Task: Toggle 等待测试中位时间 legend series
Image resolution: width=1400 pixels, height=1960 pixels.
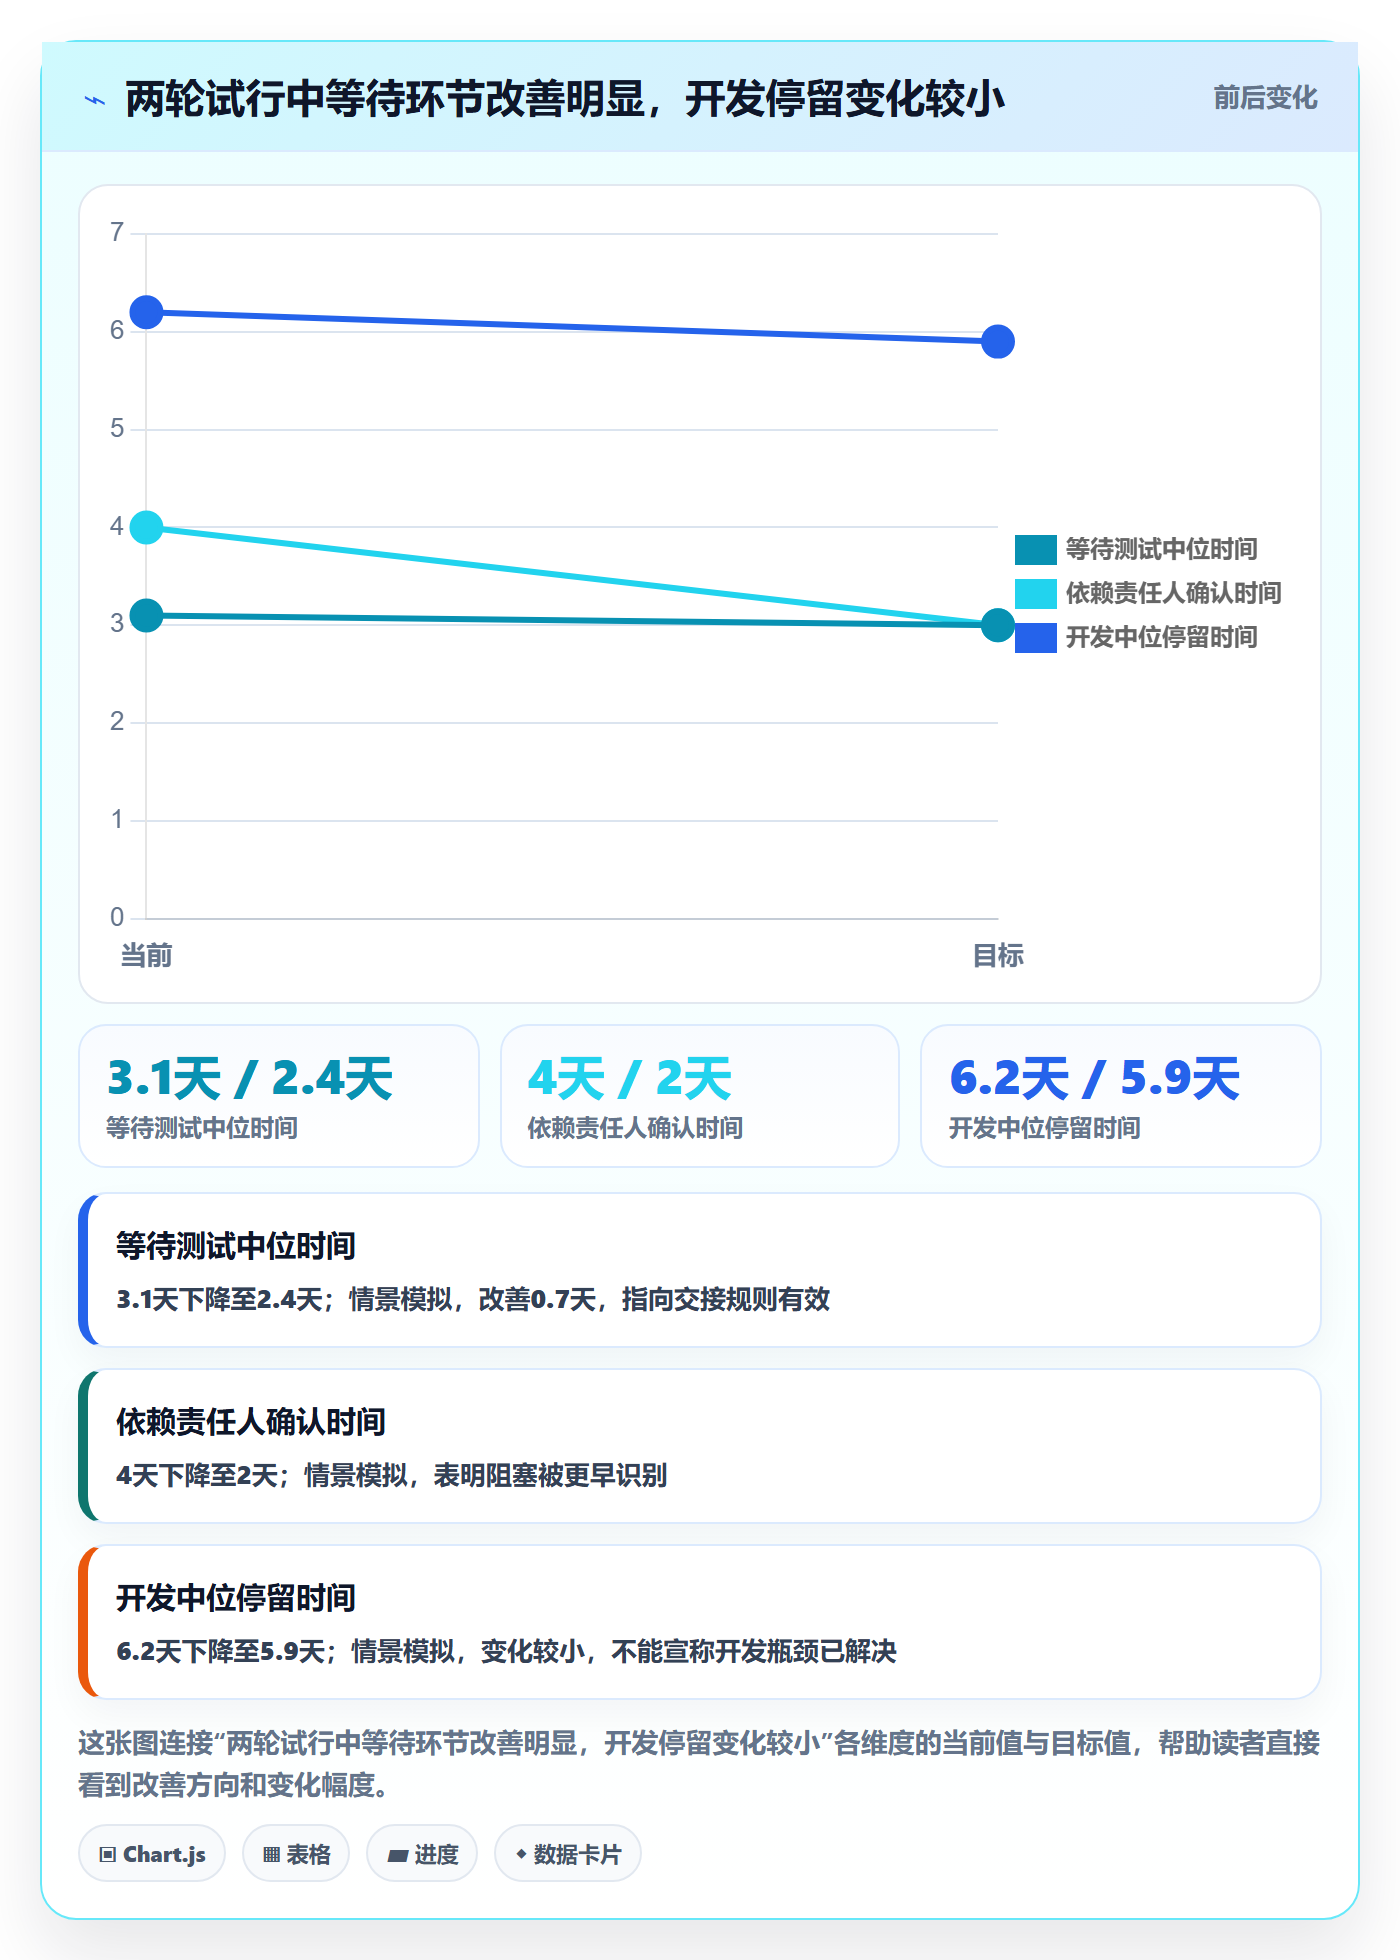Action: 1136,549
